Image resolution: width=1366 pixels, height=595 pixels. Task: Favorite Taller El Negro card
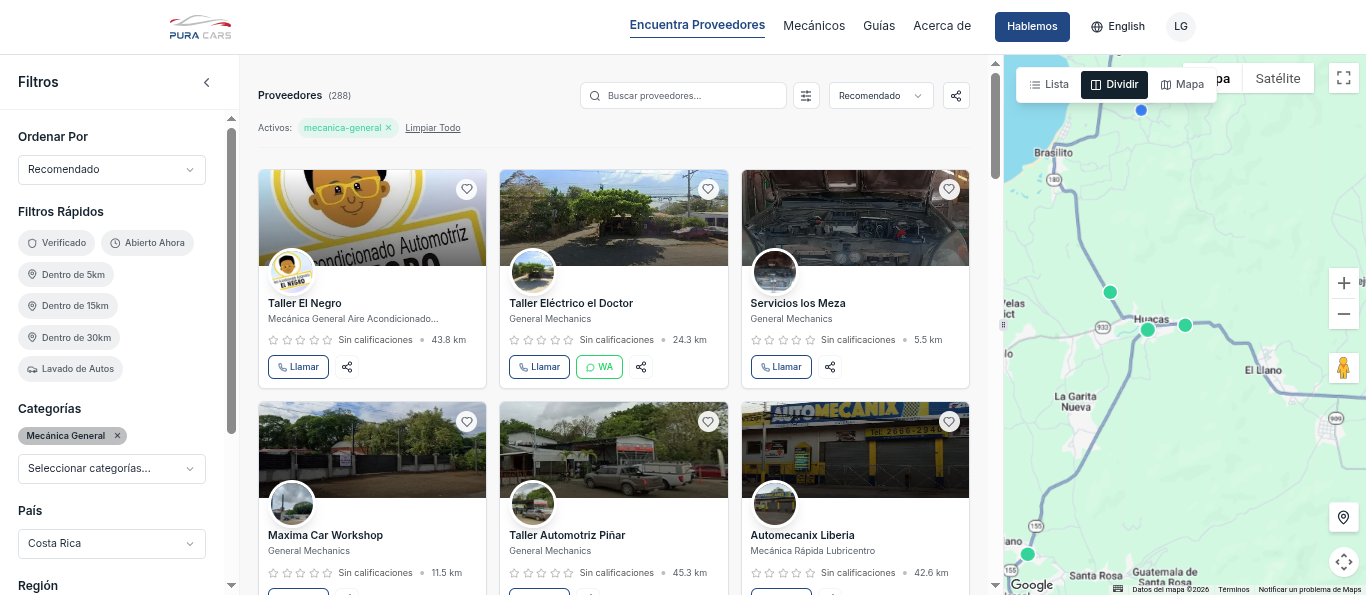pos(466,189)
